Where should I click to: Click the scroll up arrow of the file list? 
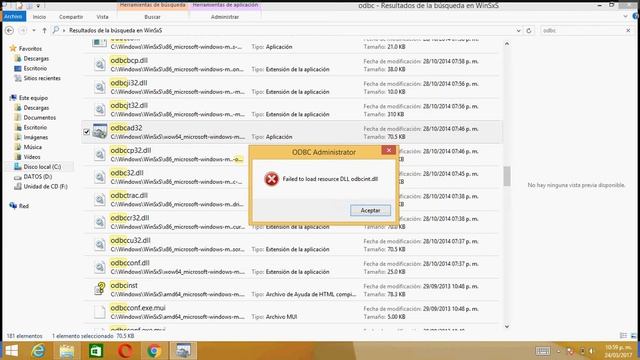tap(507, 43)
